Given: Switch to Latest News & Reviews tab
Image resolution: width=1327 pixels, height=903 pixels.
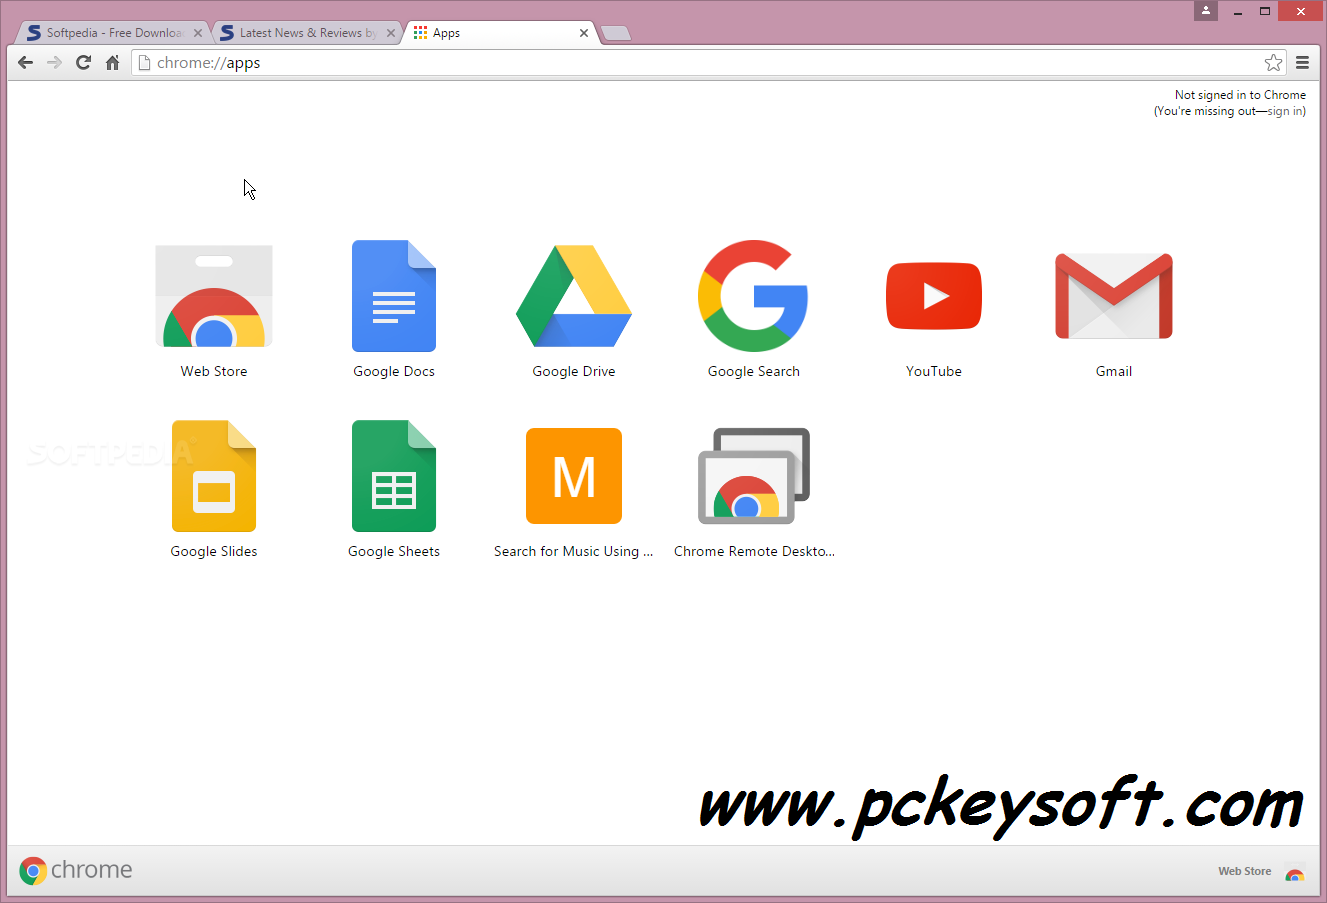Looking at the screenshot, I should coord(308,33).
